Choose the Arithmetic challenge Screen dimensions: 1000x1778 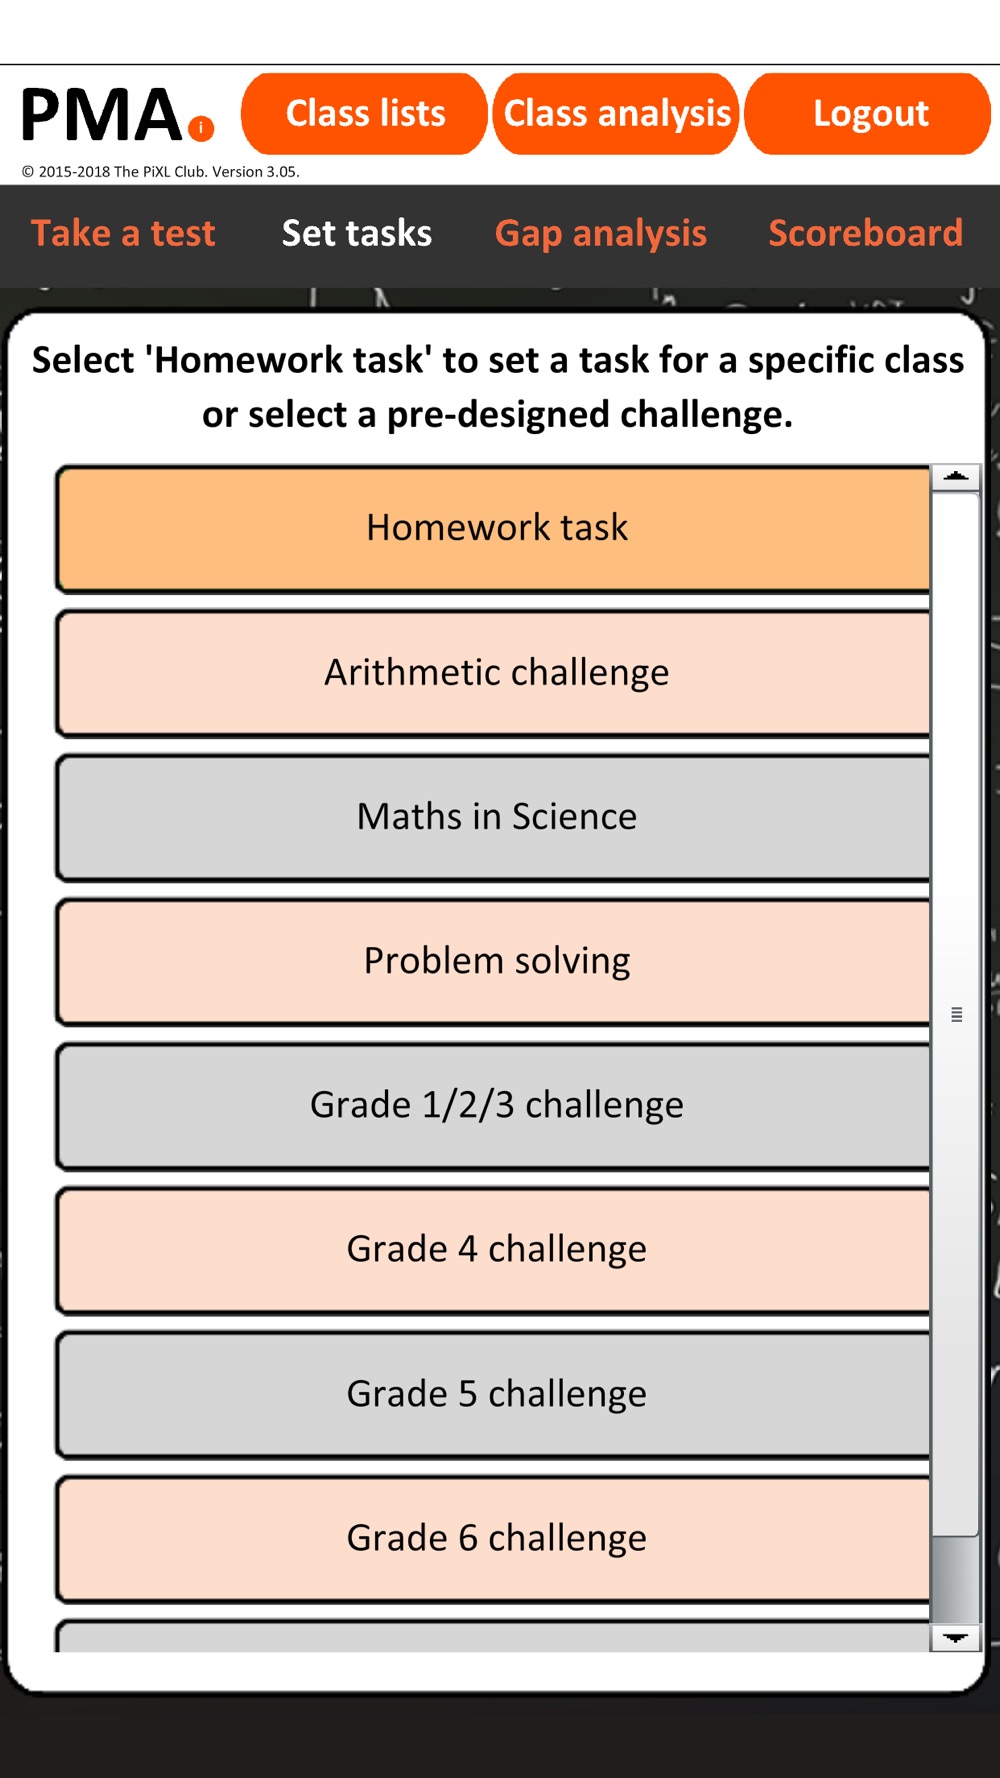point(493,673)
